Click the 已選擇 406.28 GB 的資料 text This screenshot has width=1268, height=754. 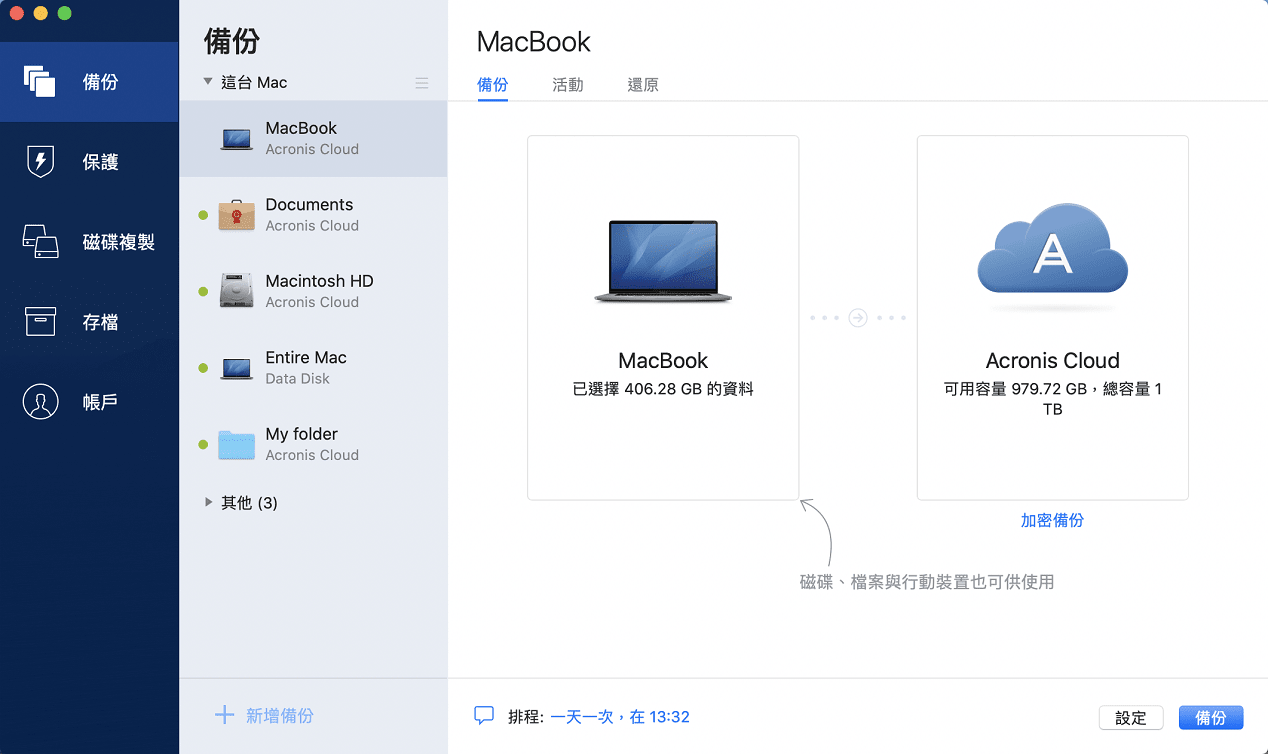click(x=663, y=389)
